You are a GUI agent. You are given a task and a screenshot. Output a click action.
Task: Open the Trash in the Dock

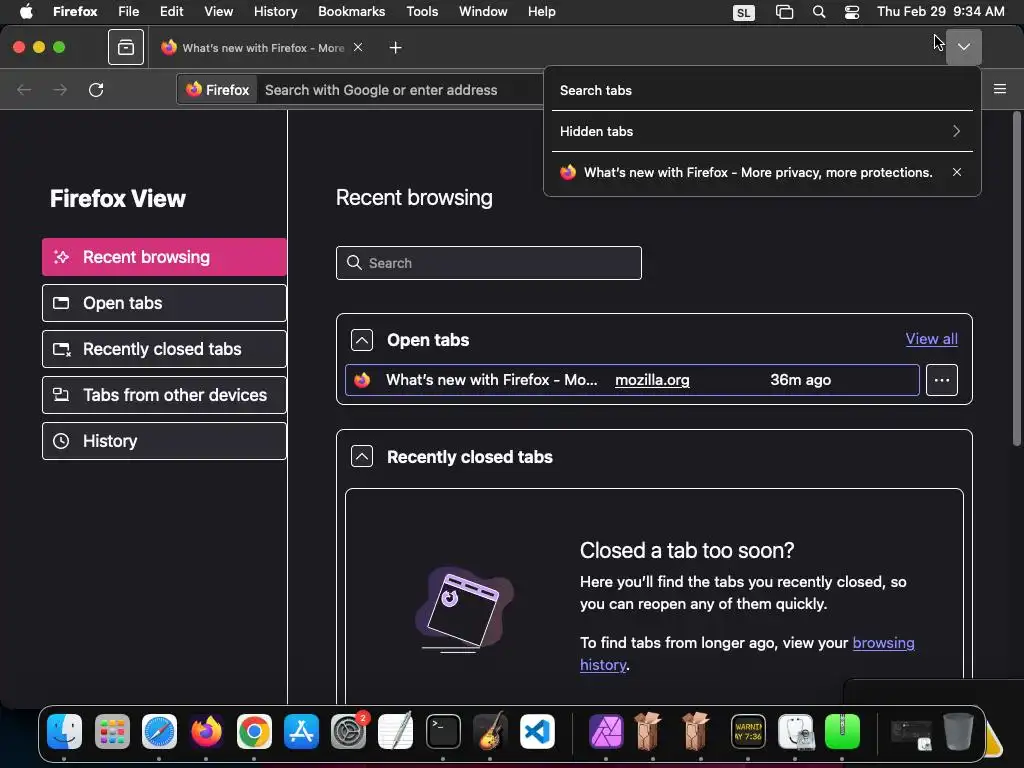point(958,731)
